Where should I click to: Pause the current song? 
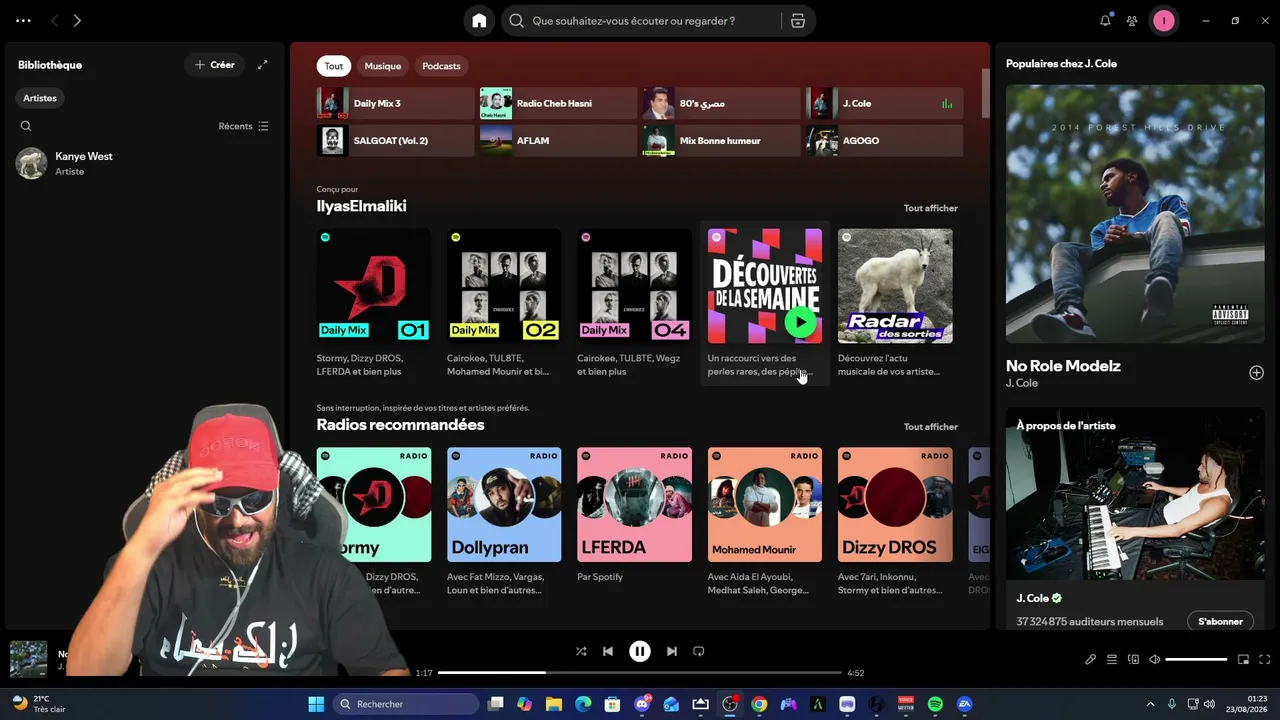pos(640,651)
